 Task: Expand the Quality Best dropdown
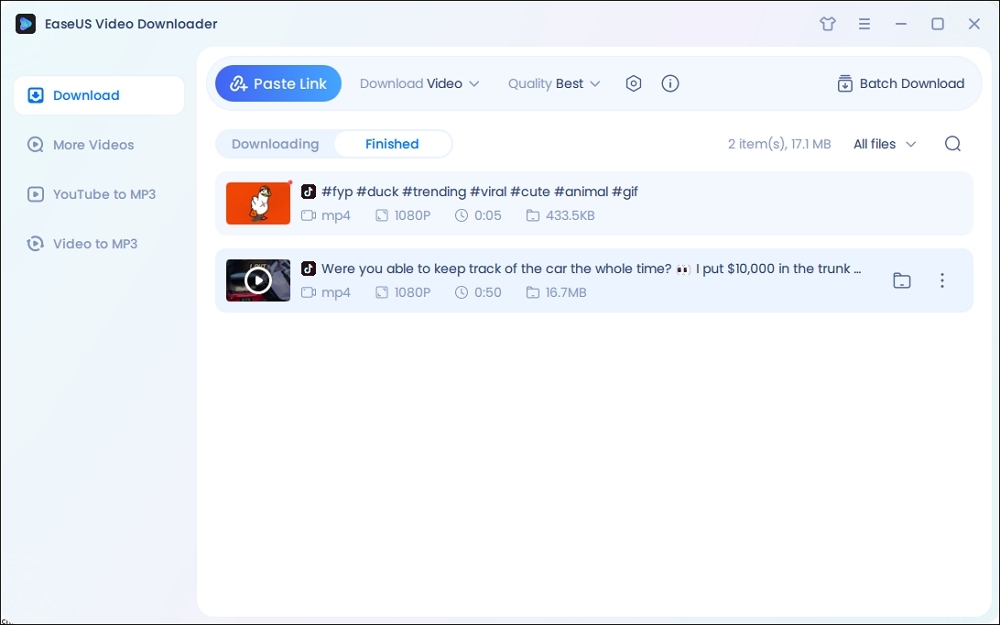coord(554,84)
